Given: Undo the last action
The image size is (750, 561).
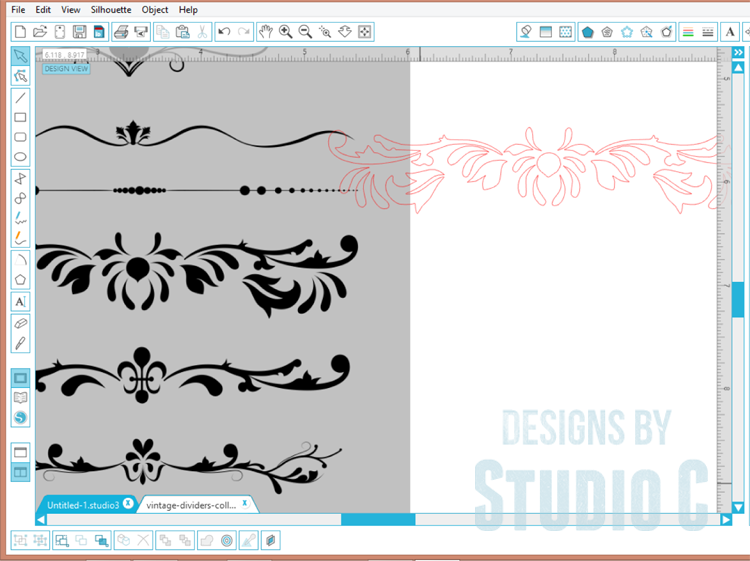Looking at the screenshot, I should click(x=224, y=32).
